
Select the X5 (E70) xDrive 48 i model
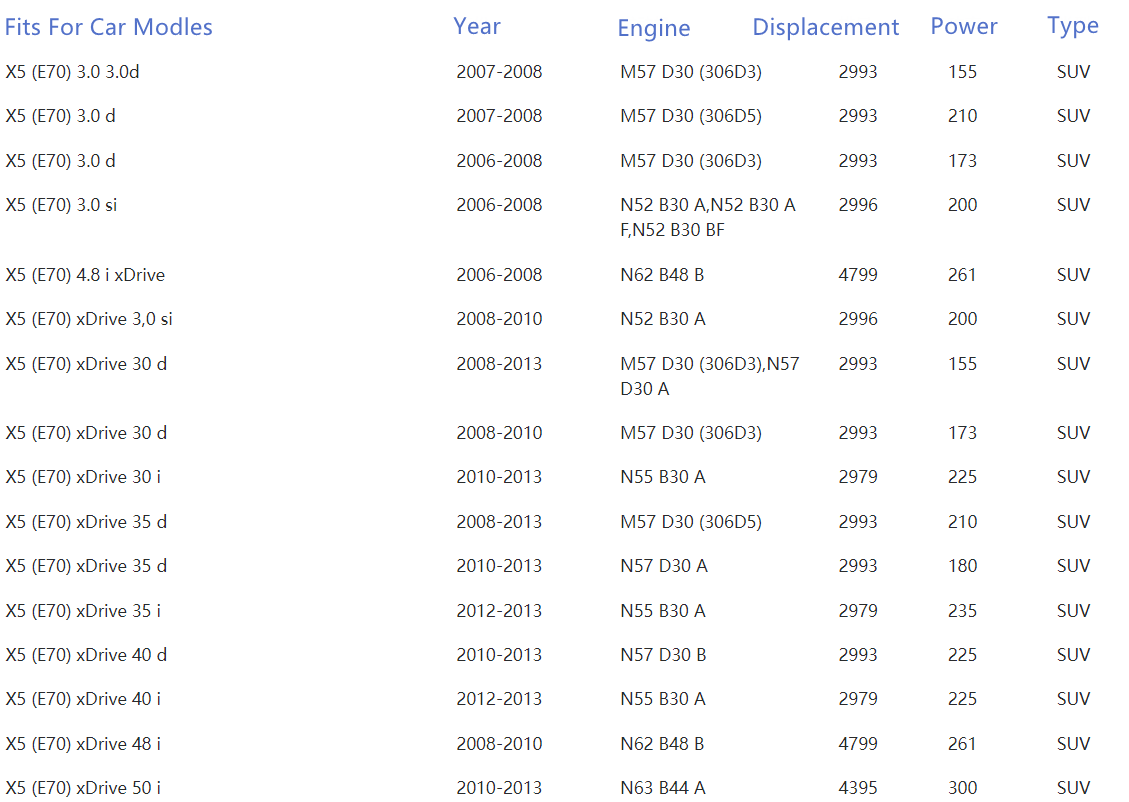83,744
